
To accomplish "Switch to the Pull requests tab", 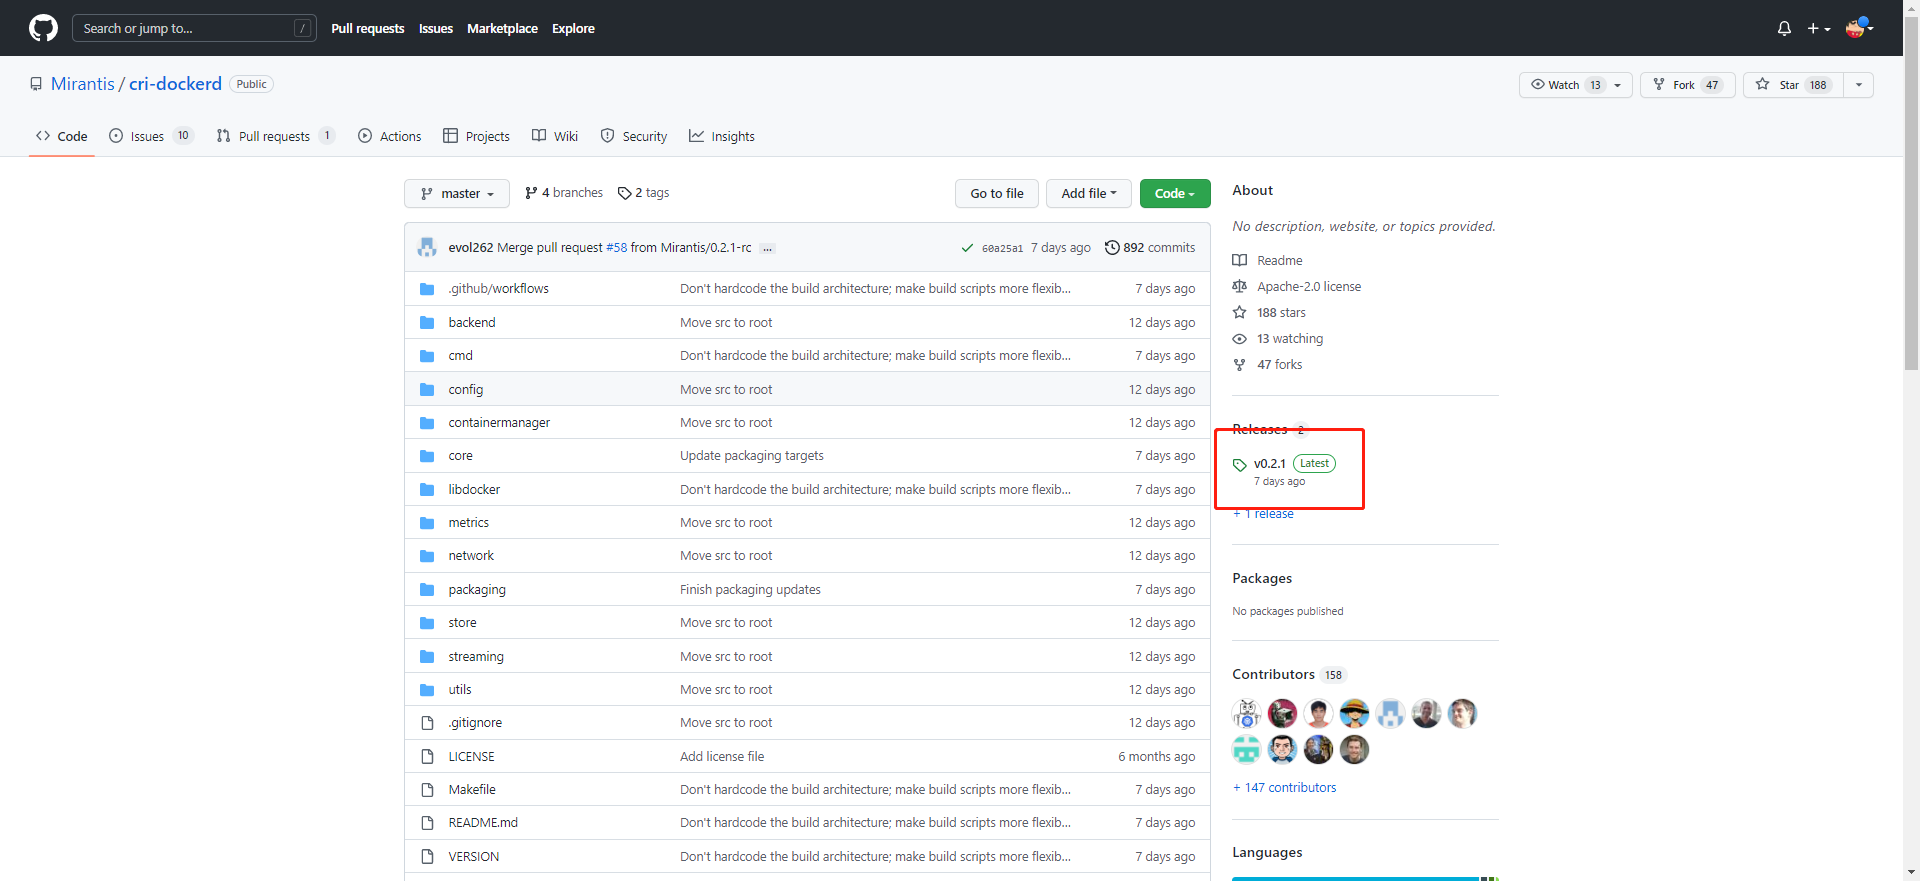I will (x=275, y=136).
